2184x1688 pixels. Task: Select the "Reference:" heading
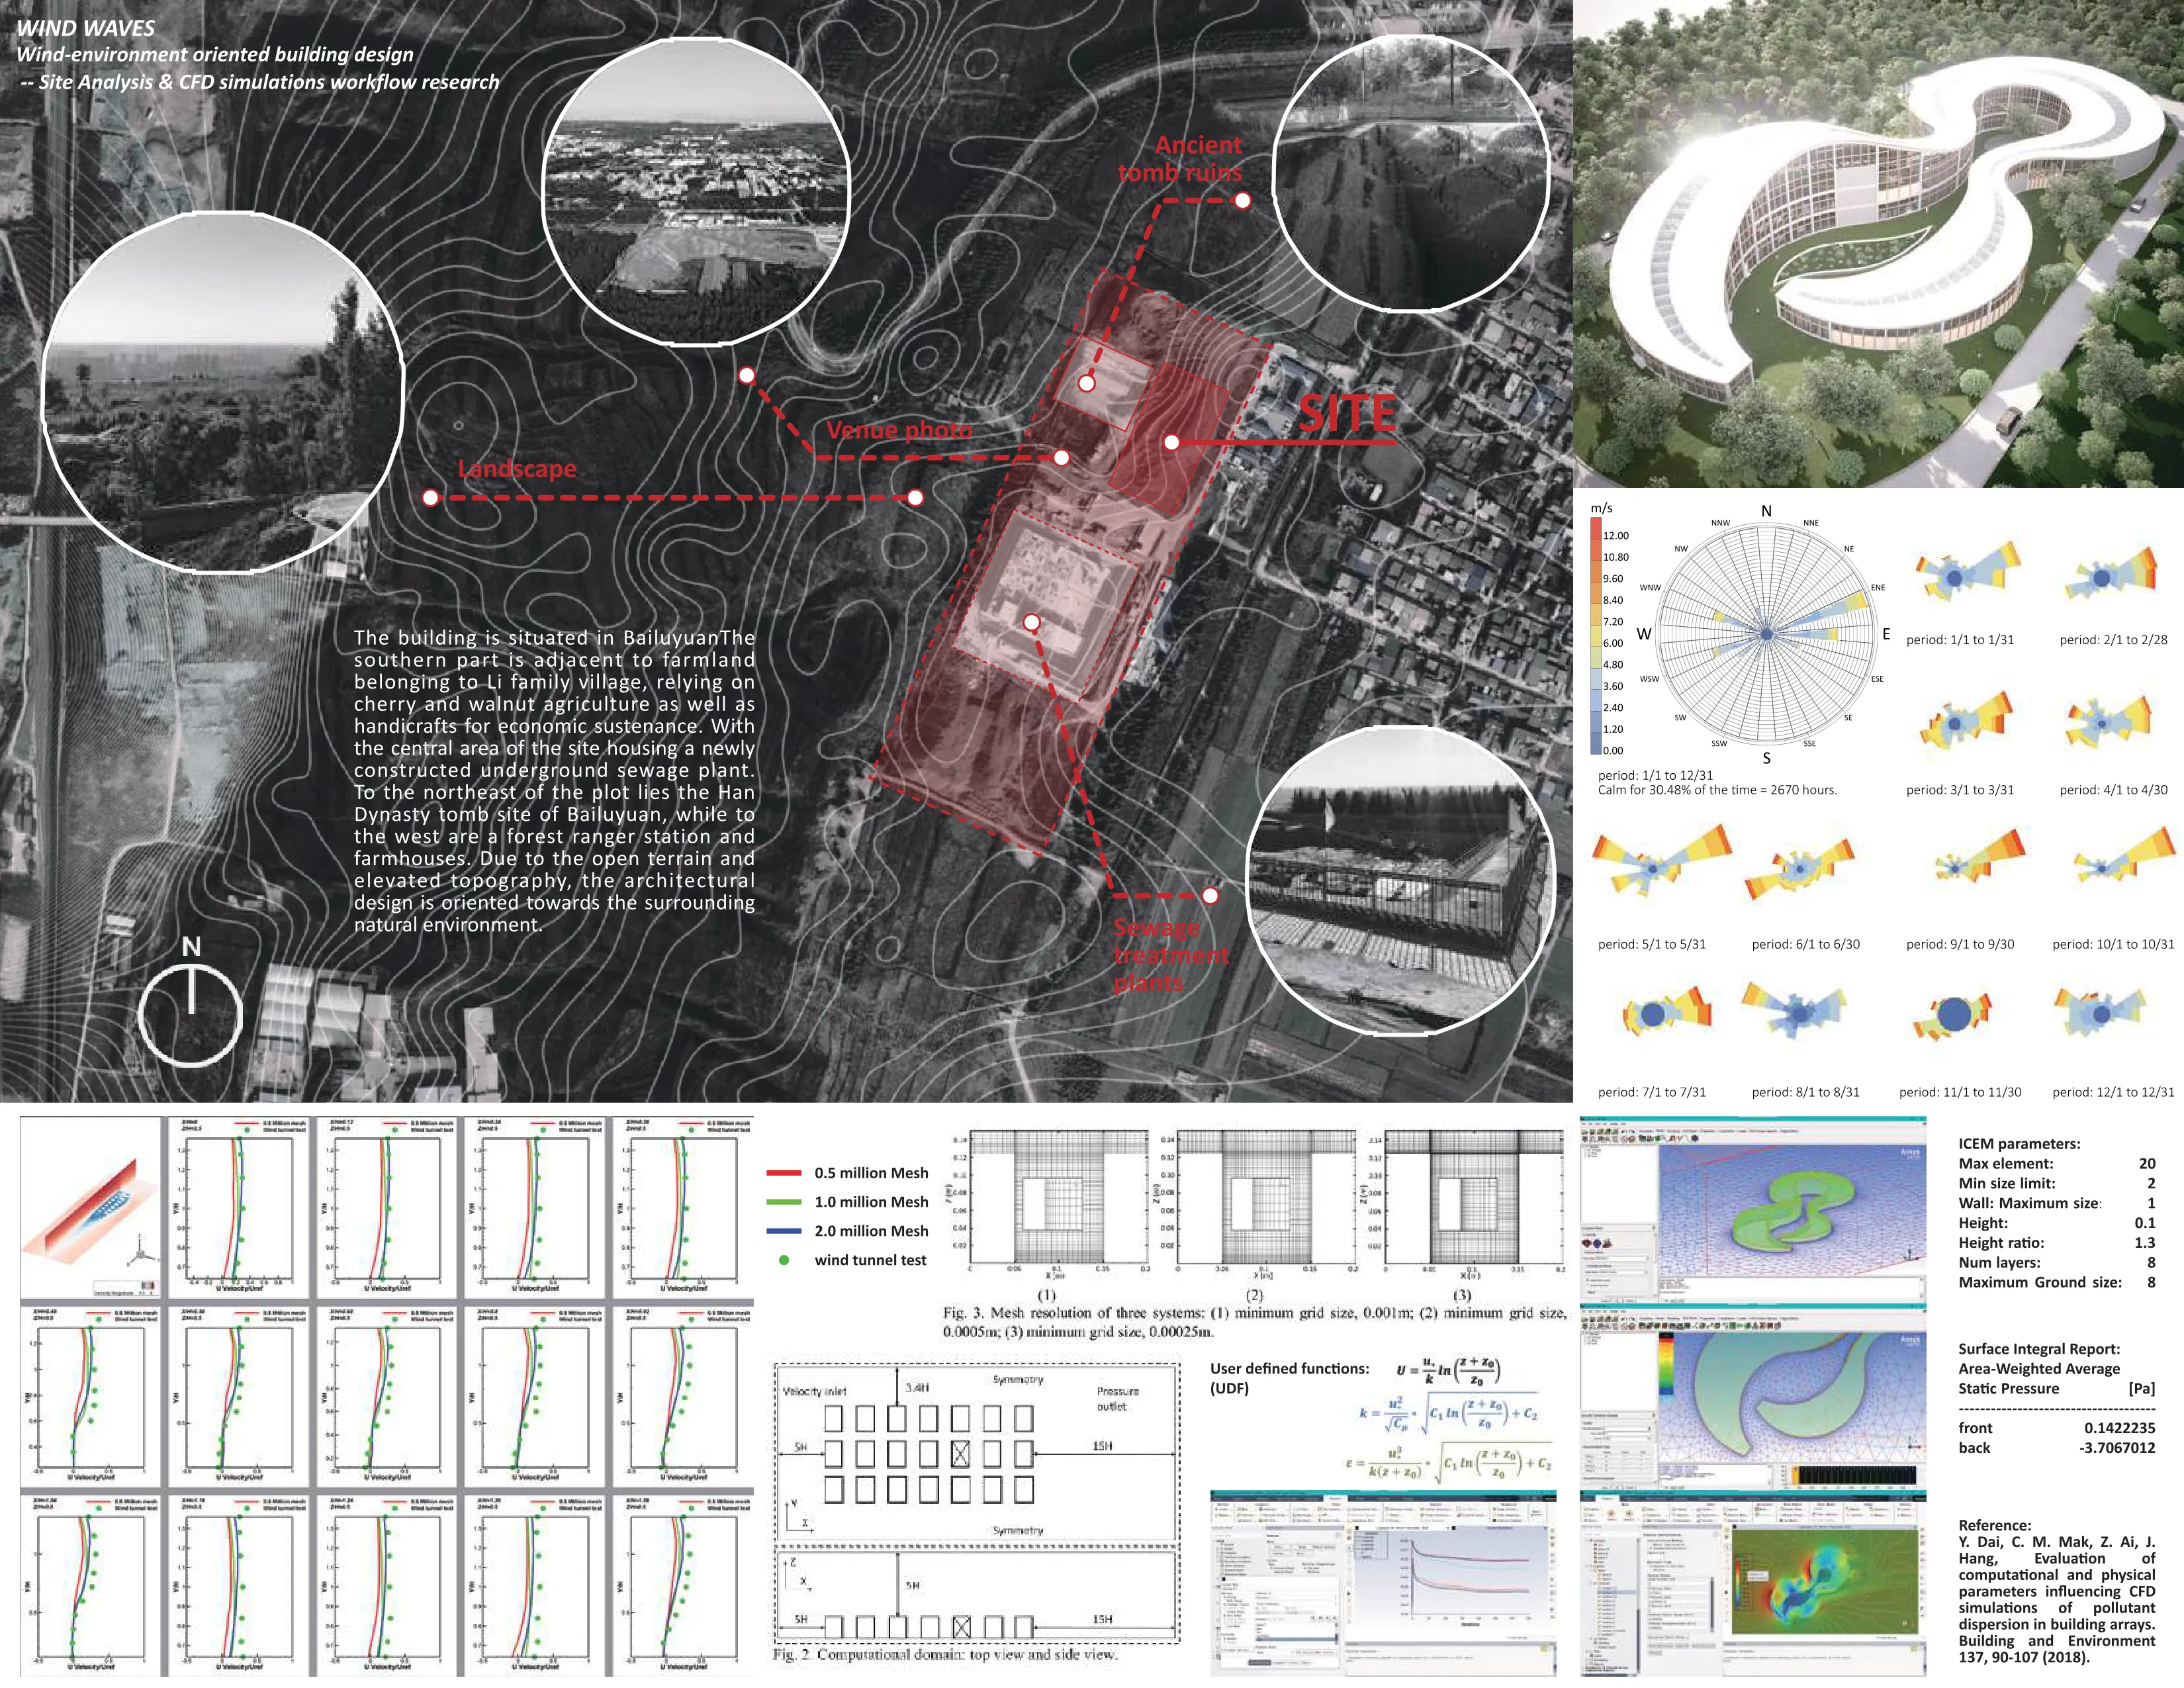1995,1526
